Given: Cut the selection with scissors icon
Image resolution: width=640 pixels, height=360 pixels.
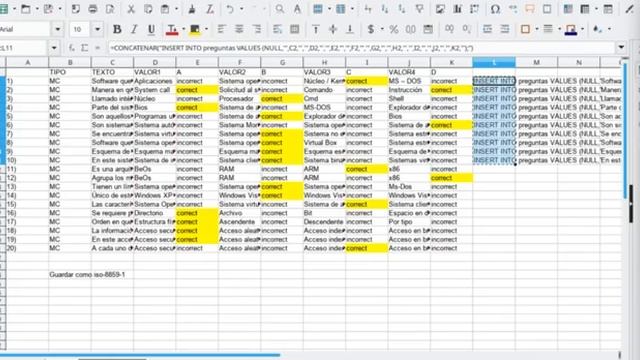Looking at the screenshot, I should point(131,9).
